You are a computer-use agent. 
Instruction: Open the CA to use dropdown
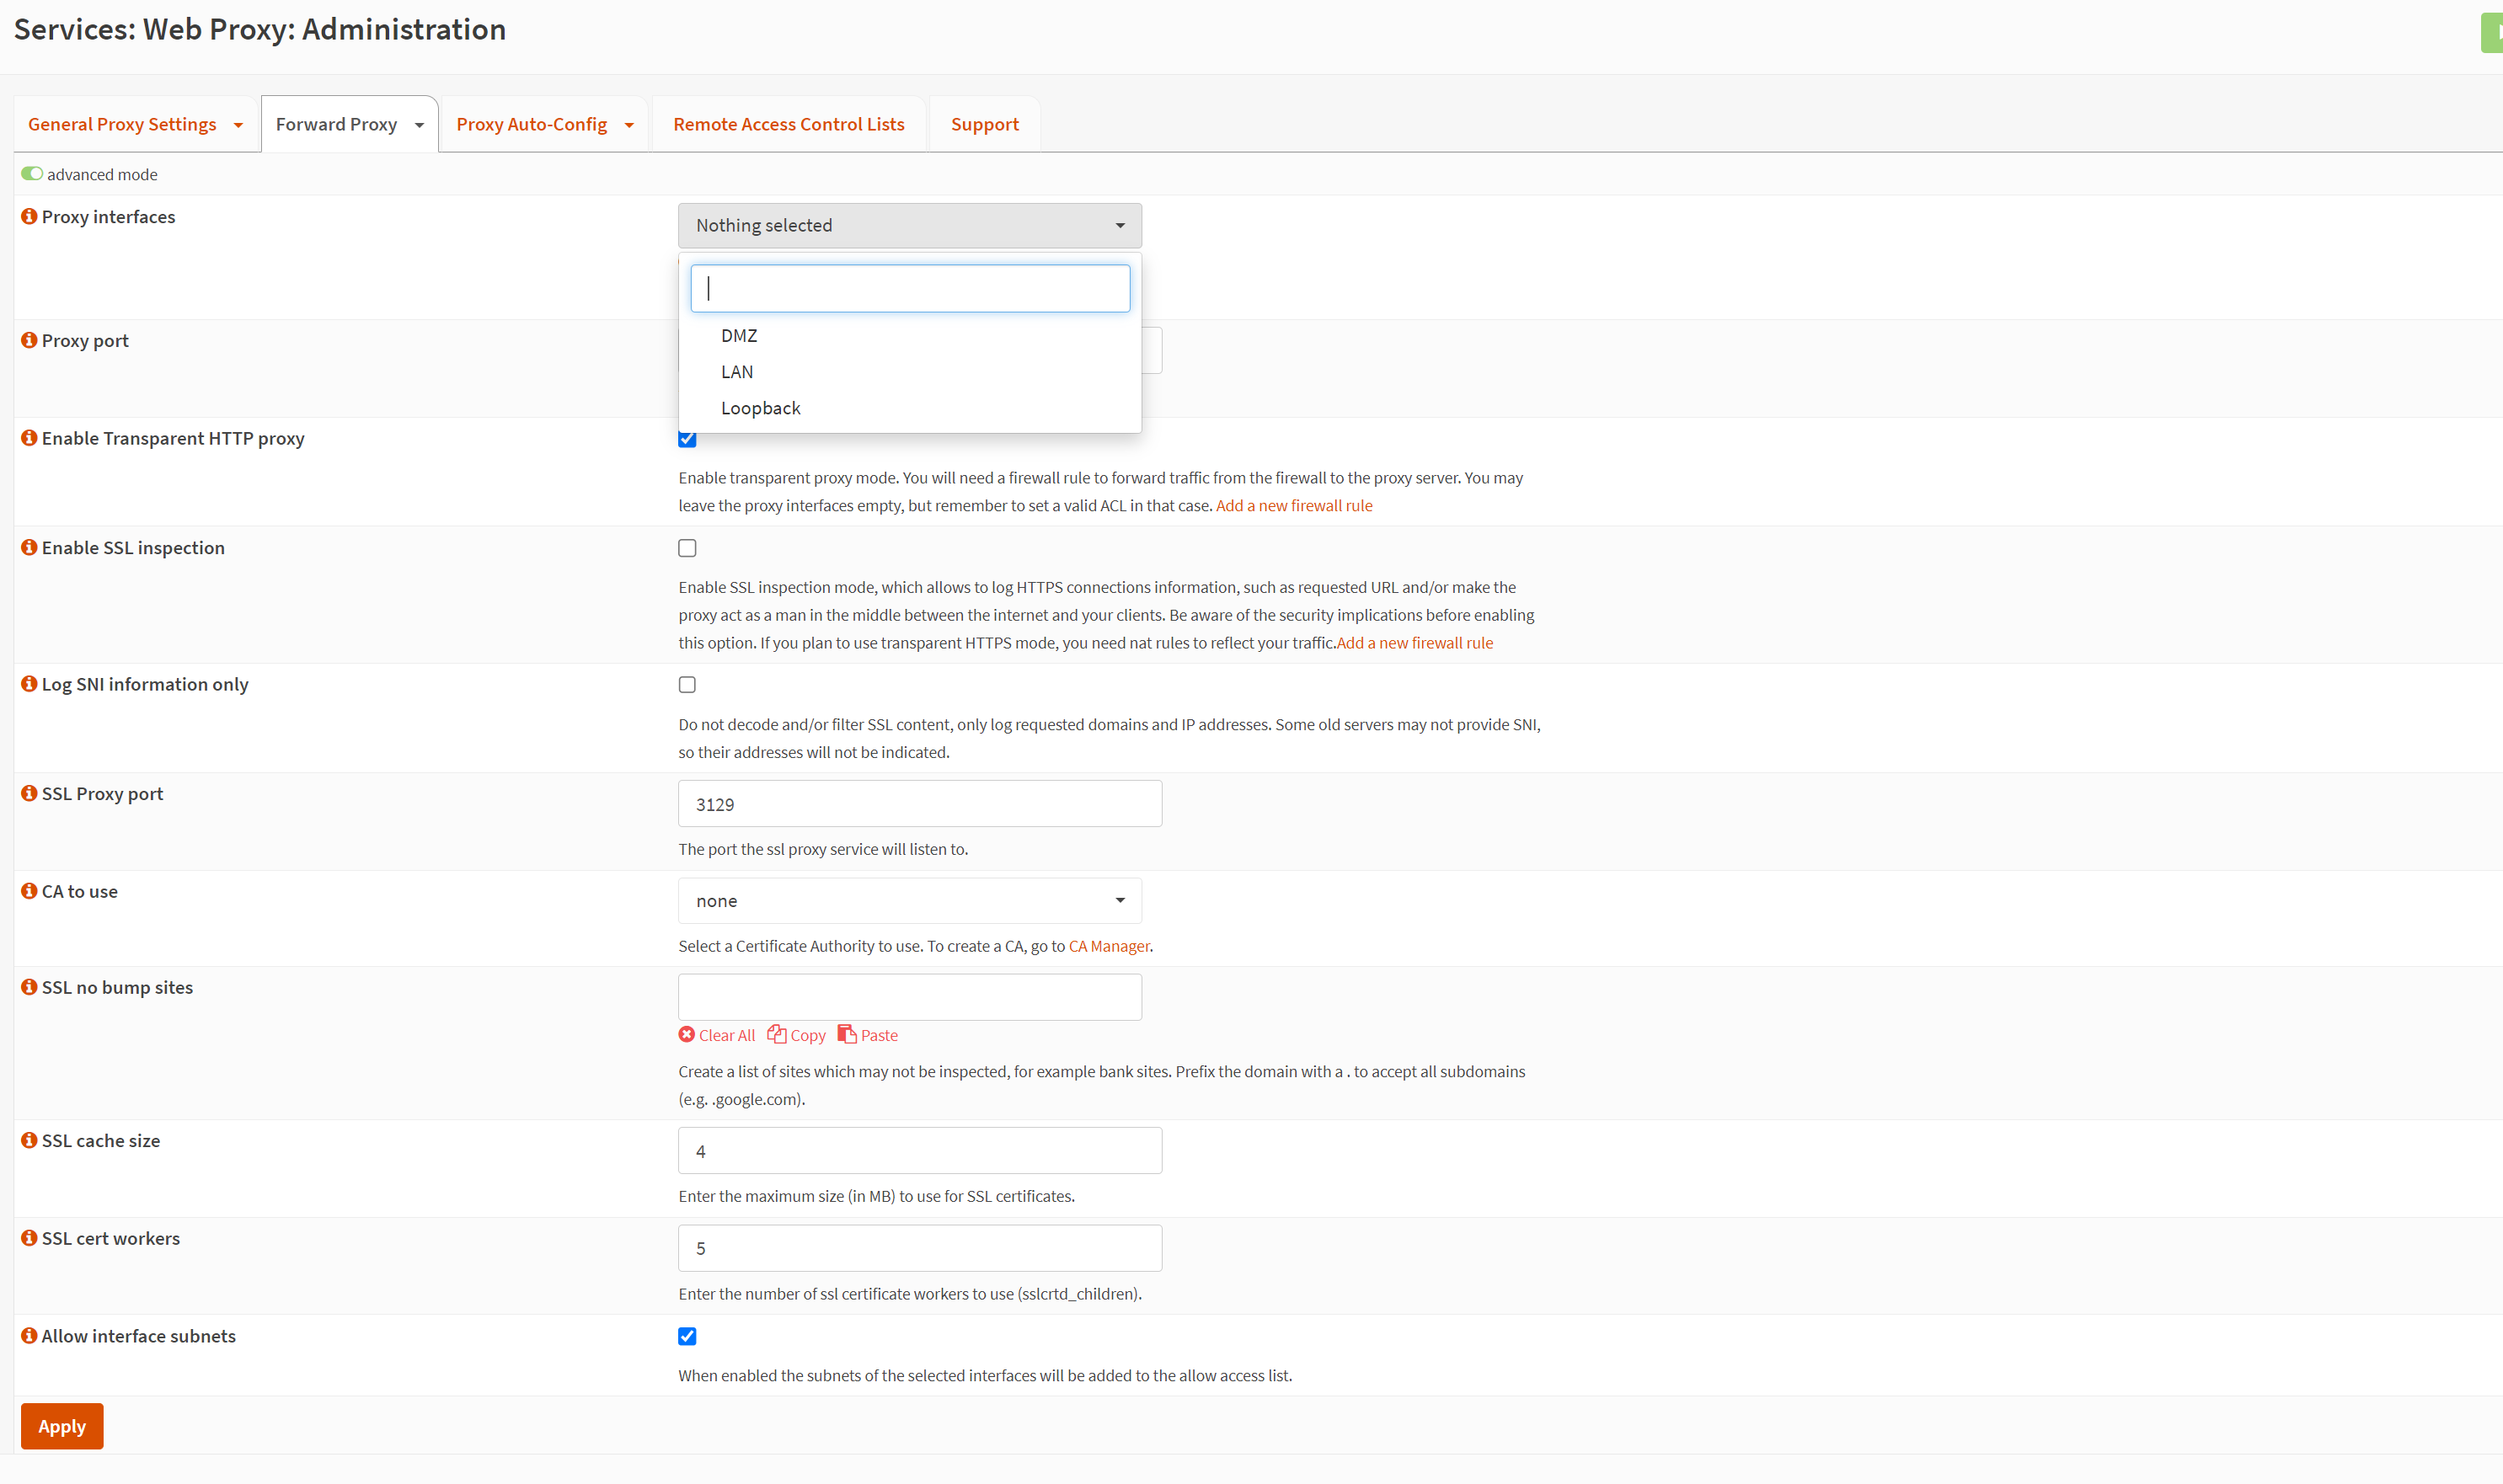tap(910, 901)
